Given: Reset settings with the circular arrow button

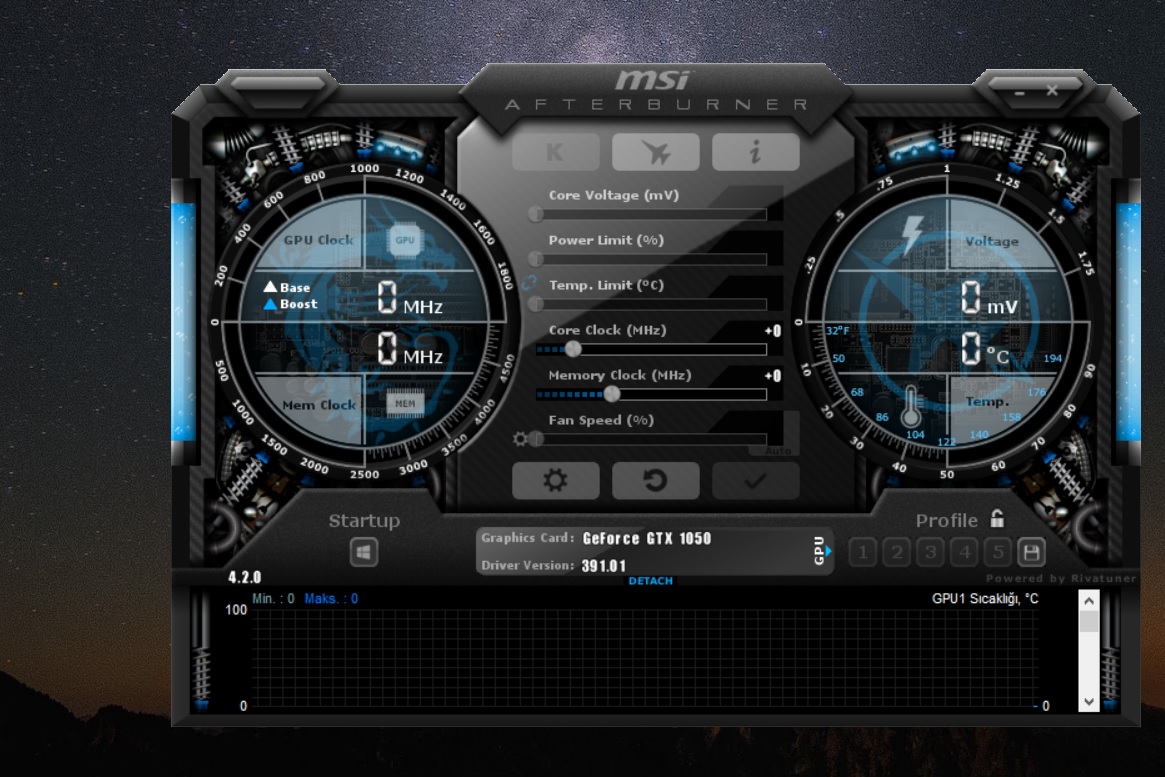Looking at the screenshot, I should pos(655,481).
